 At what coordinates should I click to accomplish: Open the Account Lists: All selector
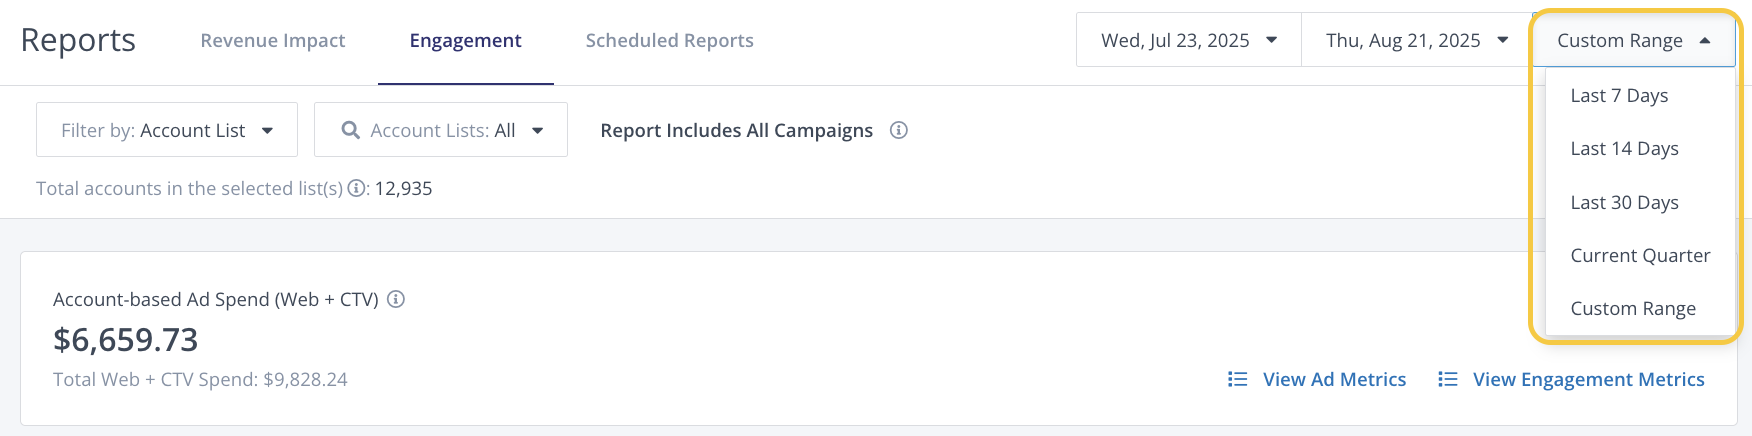441,130
